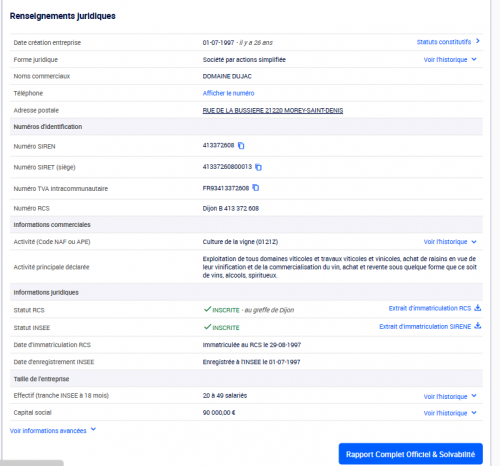This screenshot has width=500, height=466.
Task: Click the Numéro SIRET (siège) label
Action: pyautogui.click(x=44, y=167)
